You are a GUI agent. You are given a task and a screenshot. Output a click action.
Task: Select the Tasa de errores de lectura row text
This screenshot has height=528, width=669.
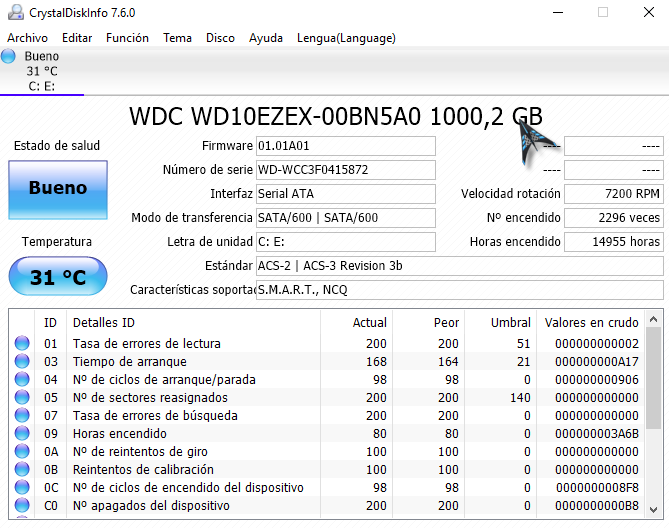[147, 343]
